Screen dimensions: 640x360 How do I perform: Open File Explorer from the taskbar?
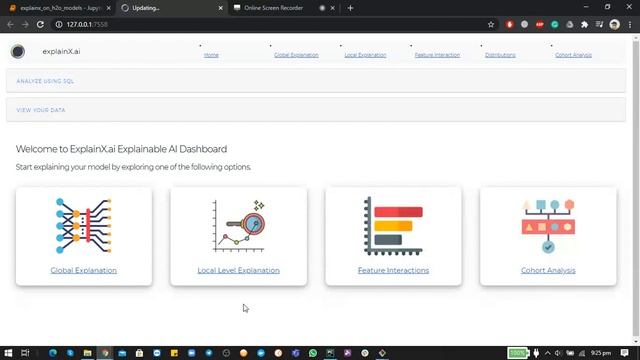[87, 353]
